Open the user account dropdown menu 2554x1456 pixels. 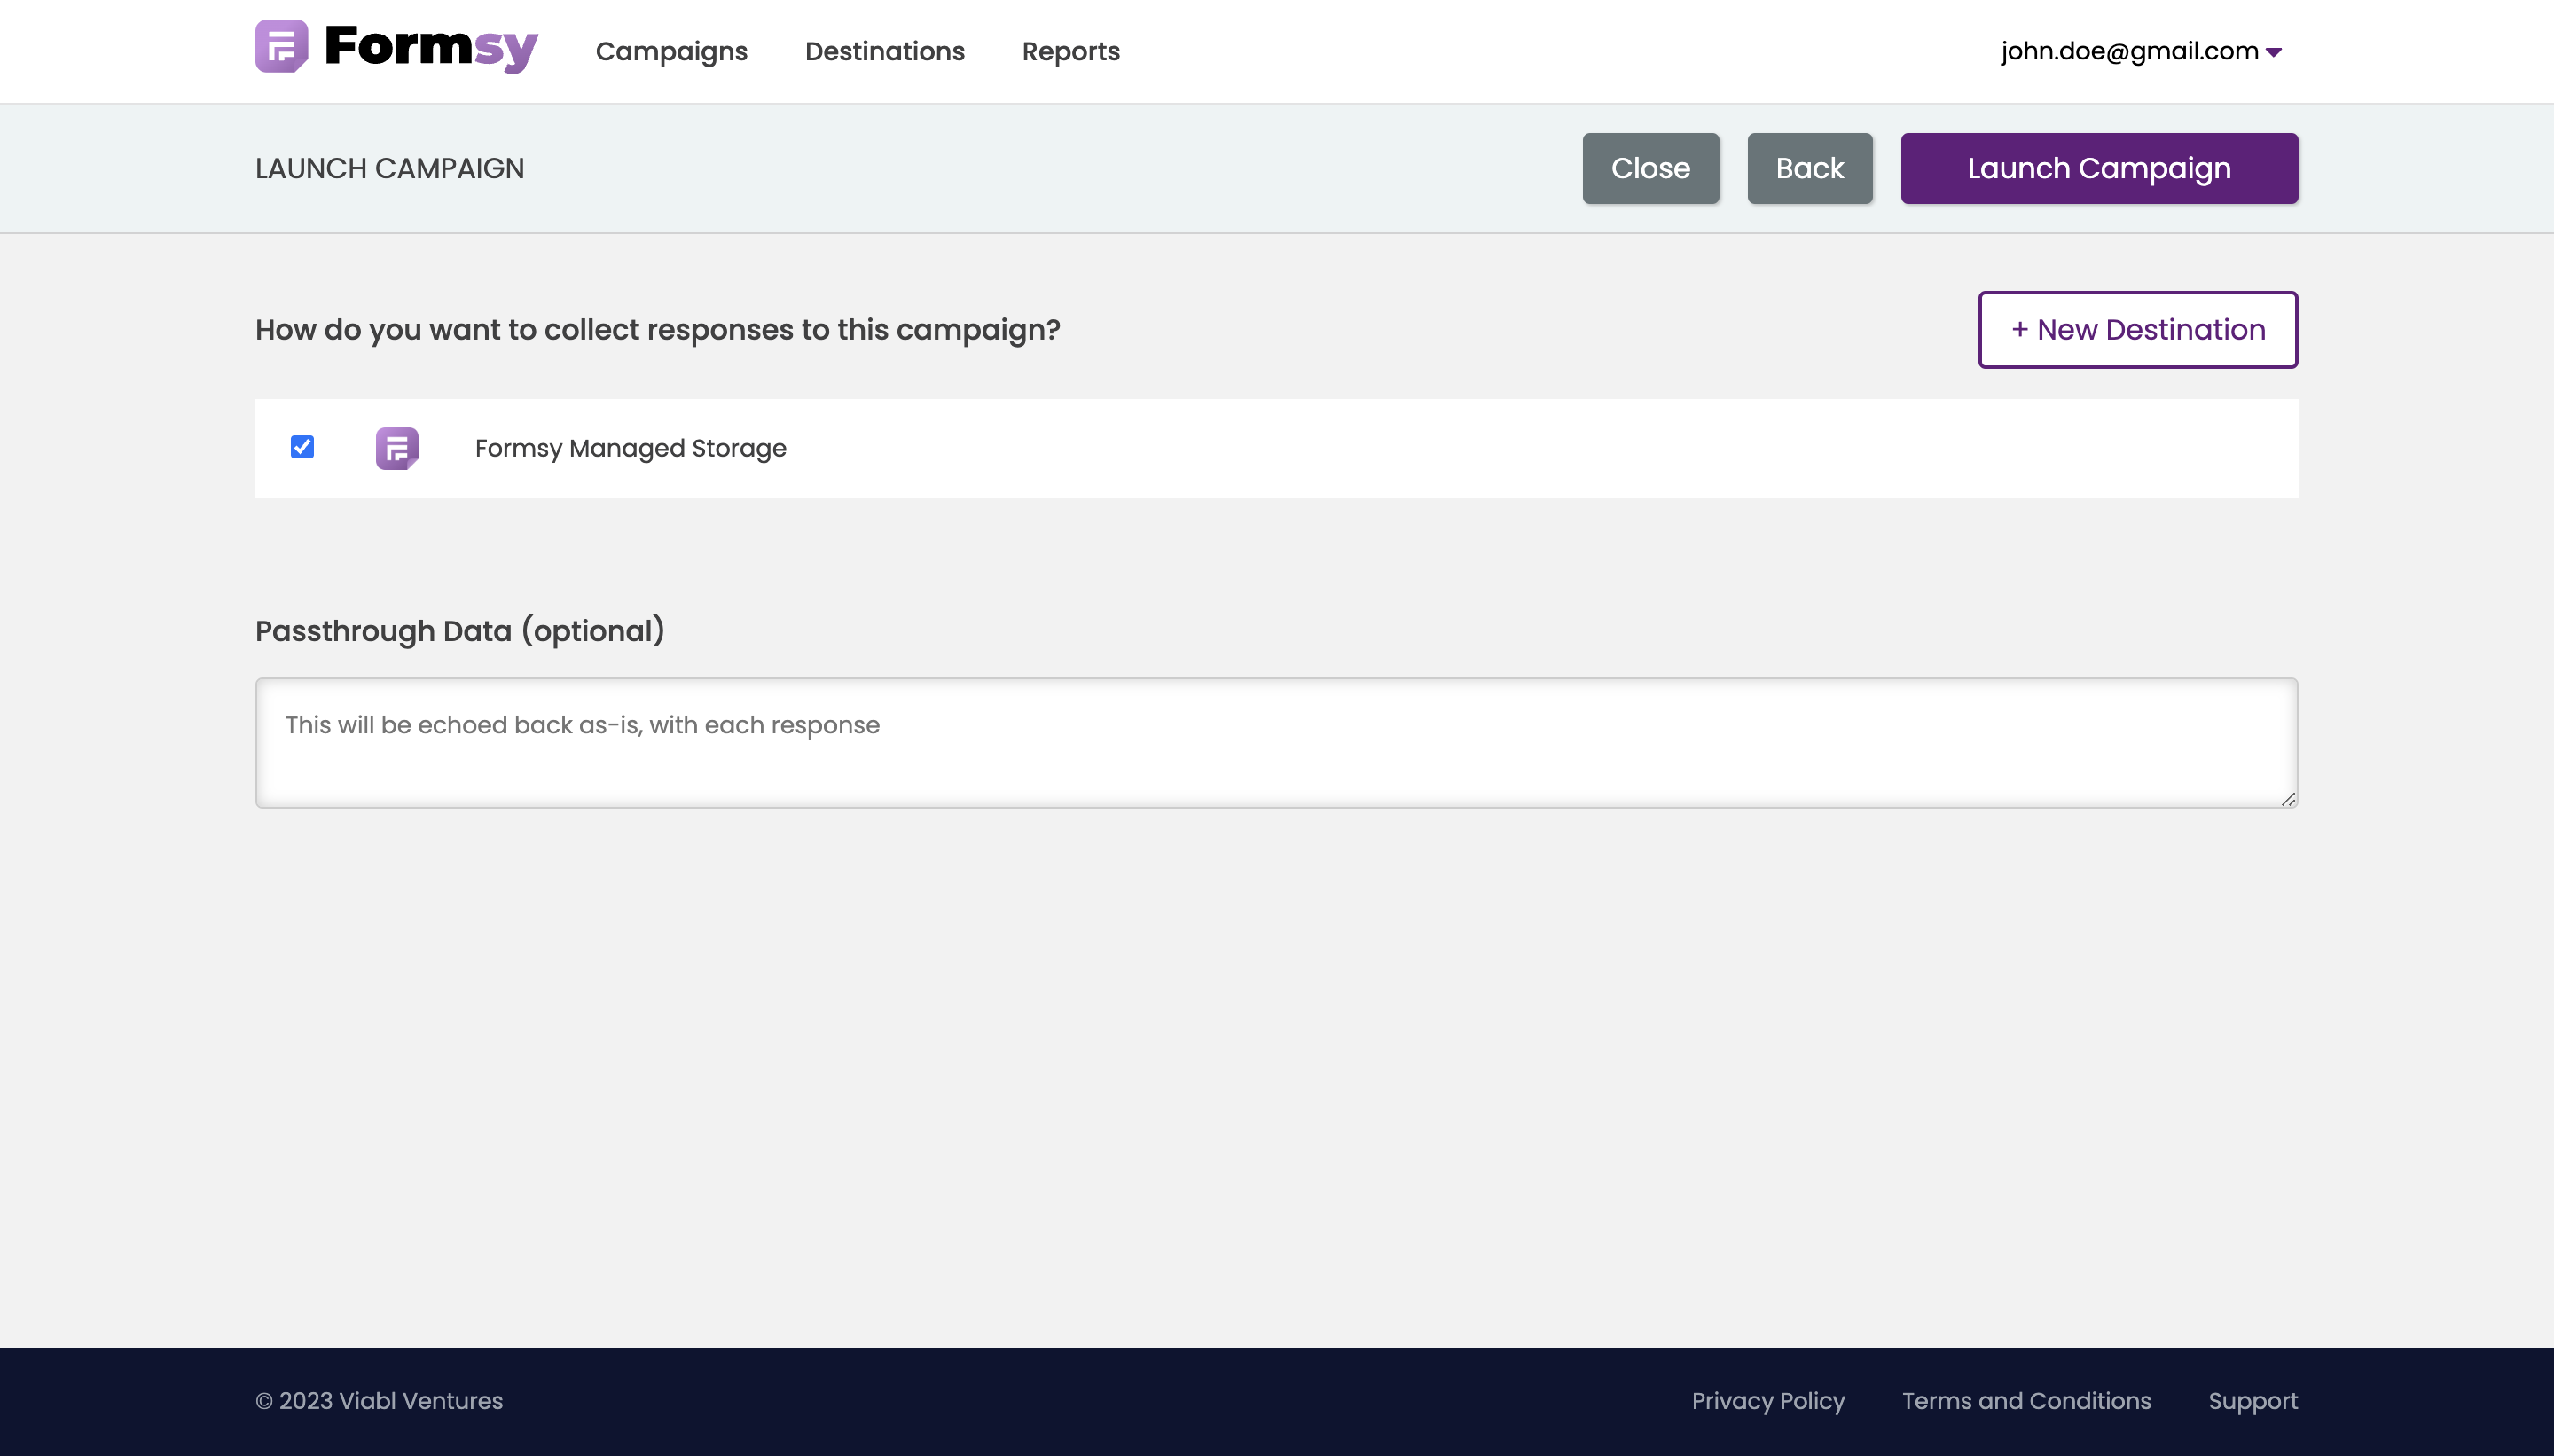[2140, 51]
